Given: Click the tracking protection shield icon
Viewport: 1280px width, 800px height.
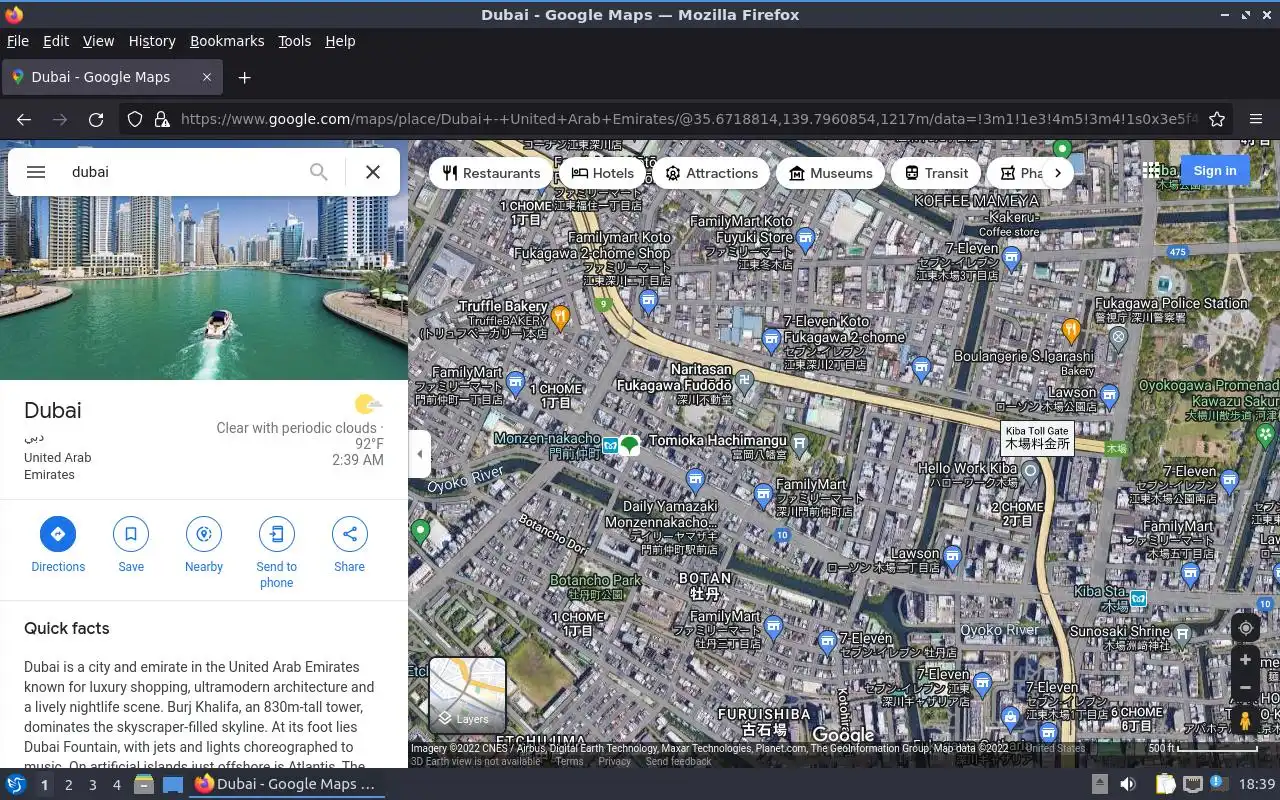Looking at the screenshot, I should 135,119.
